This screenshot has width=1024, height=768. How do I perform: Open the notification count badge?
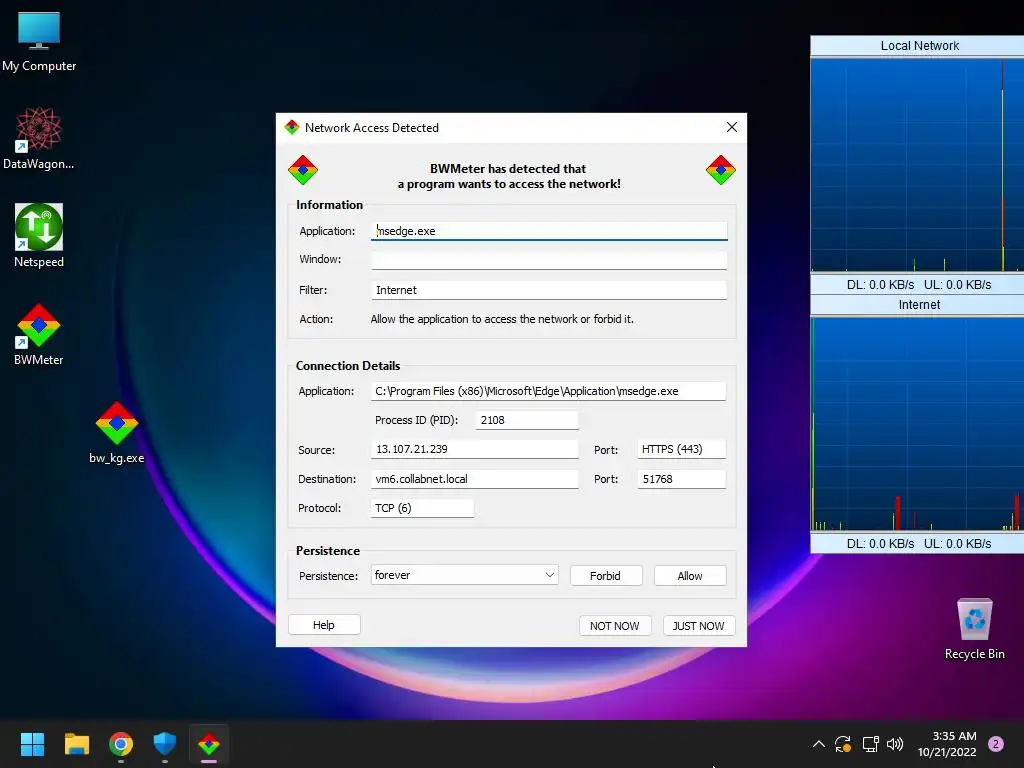996,744
